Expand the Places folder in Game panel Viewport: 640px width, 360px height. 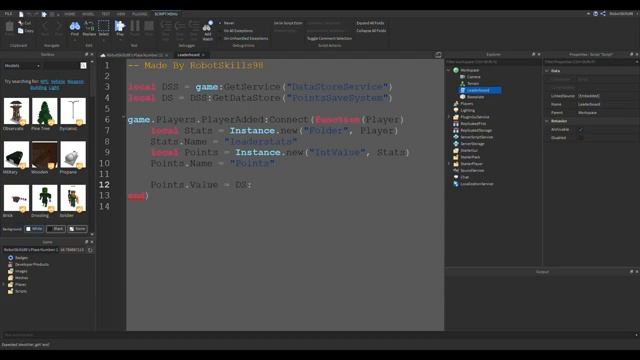[4, 284]
